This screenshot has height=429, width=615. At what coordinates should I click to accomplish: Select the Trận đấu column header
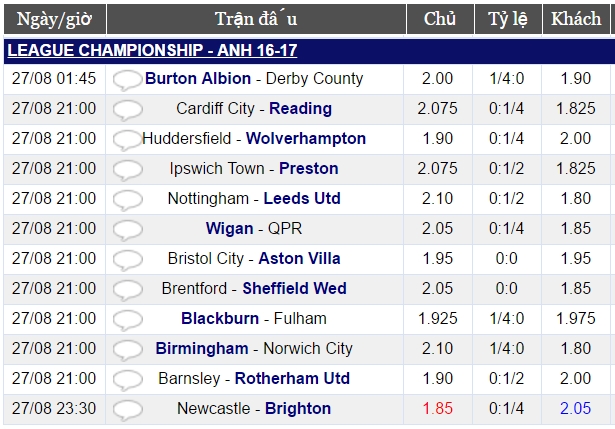click(x=256, y=19)
